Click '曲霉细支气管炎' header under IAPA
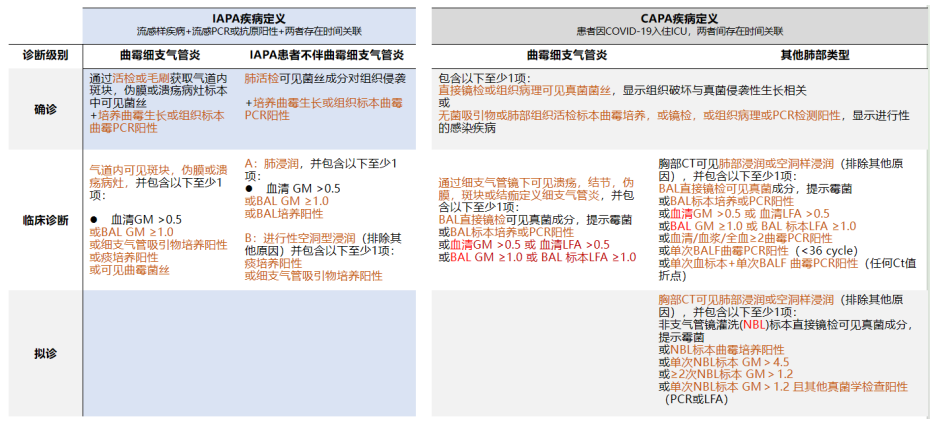This screenshot has height=426, width=935. 160,56
